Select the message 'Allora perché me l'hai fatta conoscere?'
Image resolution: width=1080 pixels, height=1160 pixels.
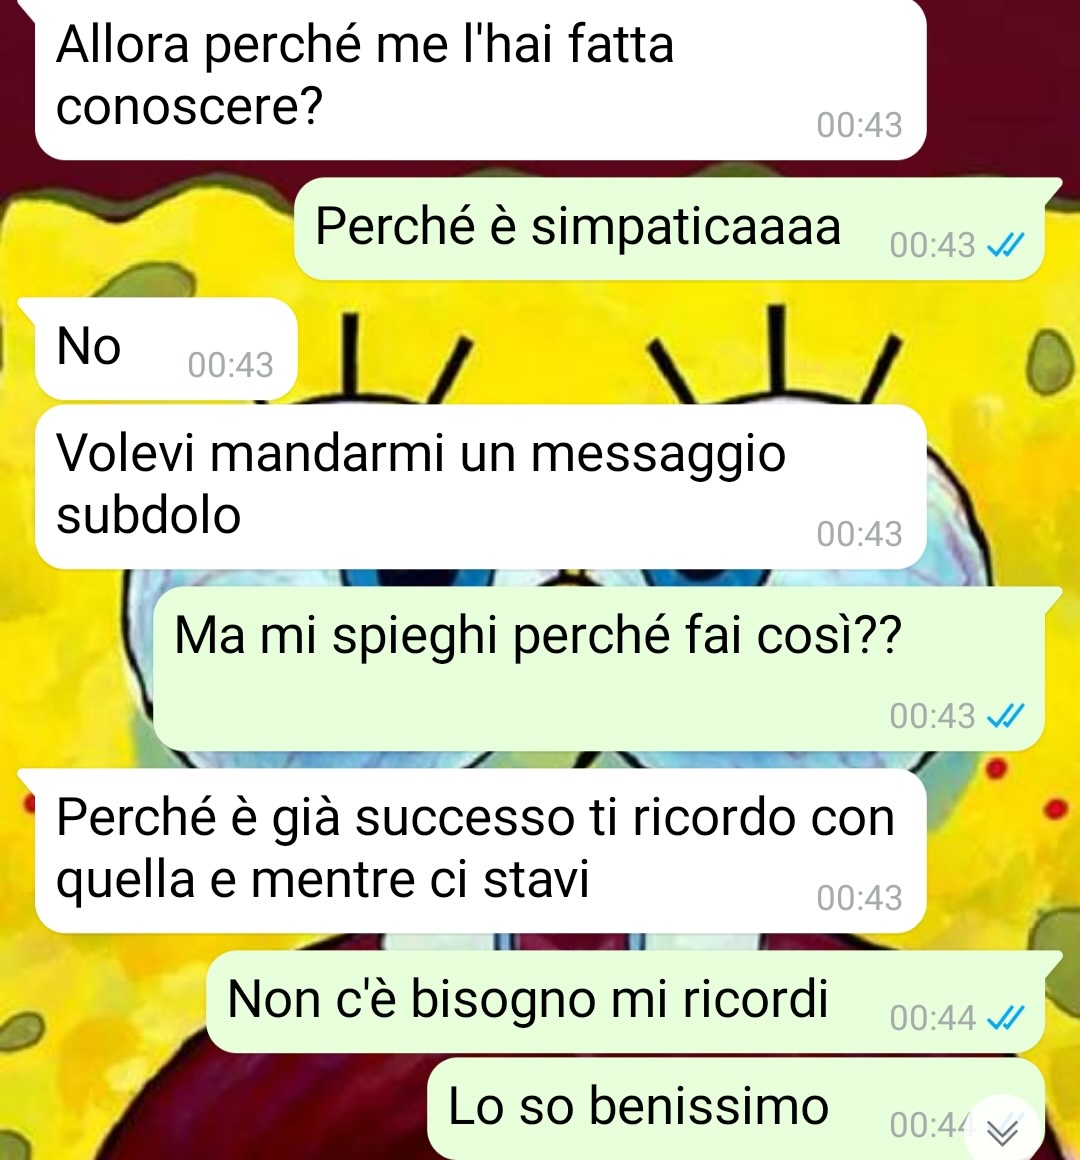[x=481, y=78]
